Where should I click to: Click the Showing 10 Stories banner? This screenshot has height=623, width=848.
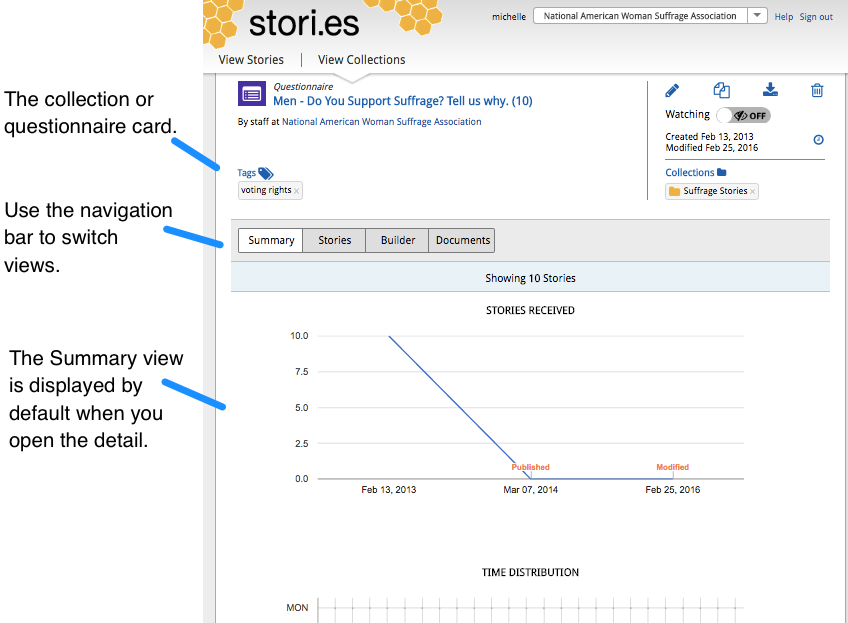coord(530,278)
